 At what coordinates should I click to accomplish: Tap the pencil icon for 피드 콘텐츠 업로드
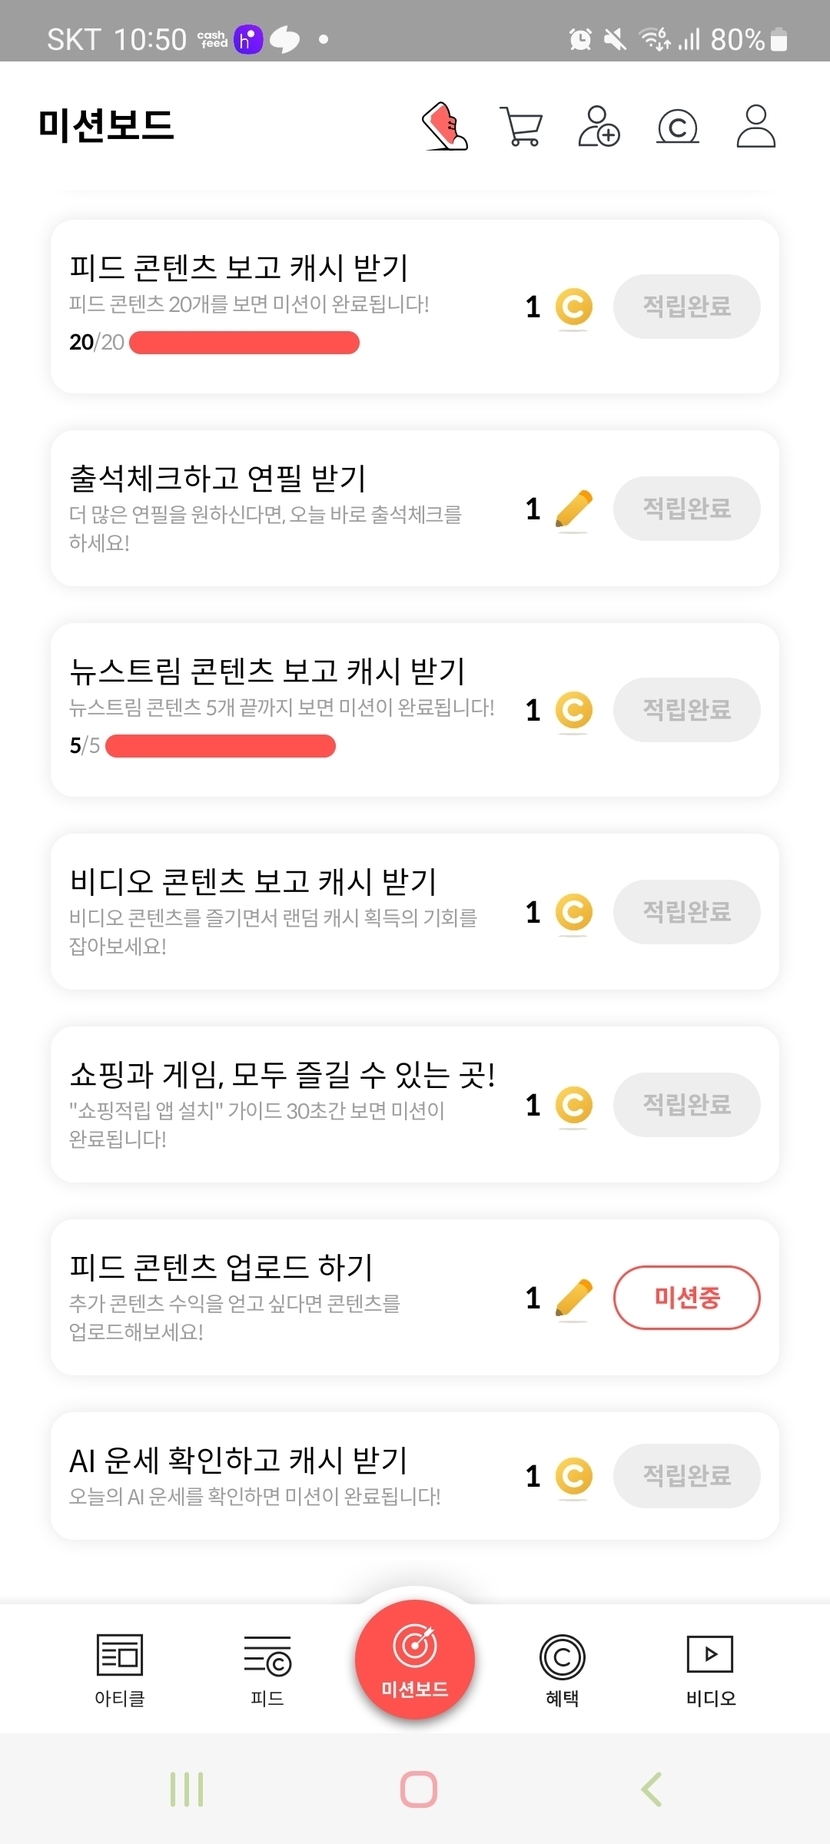tap(573, 1298)
